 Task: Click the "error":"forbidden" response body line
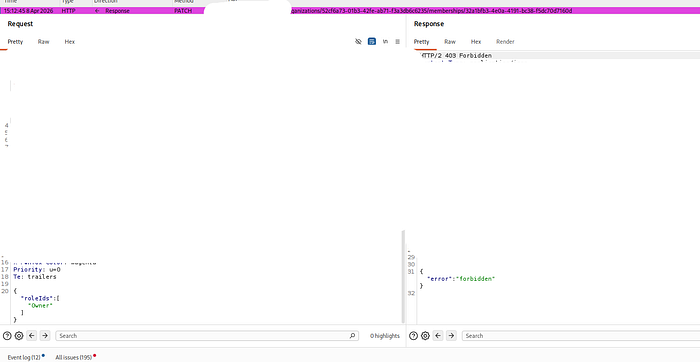461,279
